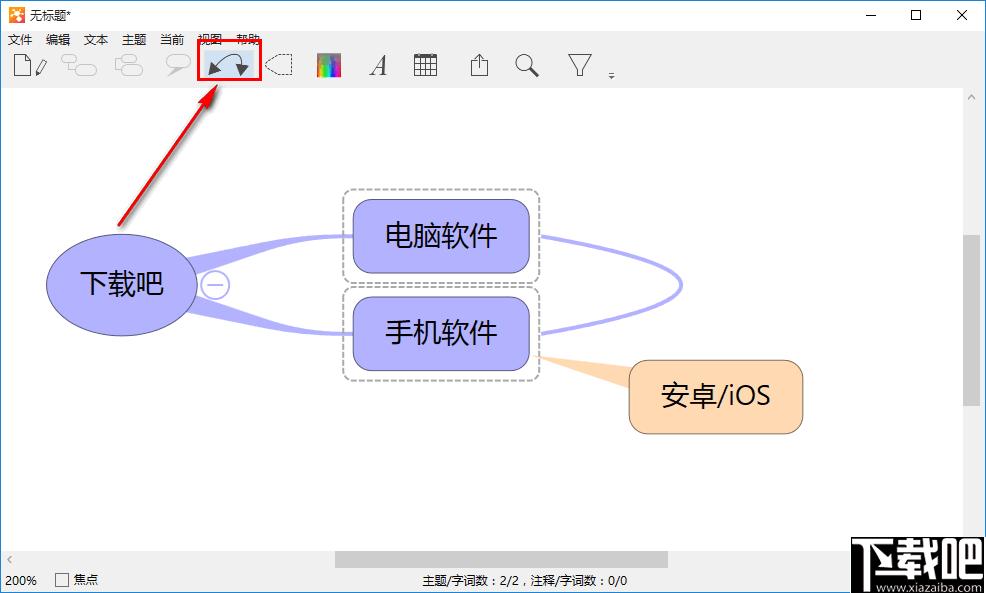Open the 文件 menu
Screen dimensions: 986x593
click(20, 40)
